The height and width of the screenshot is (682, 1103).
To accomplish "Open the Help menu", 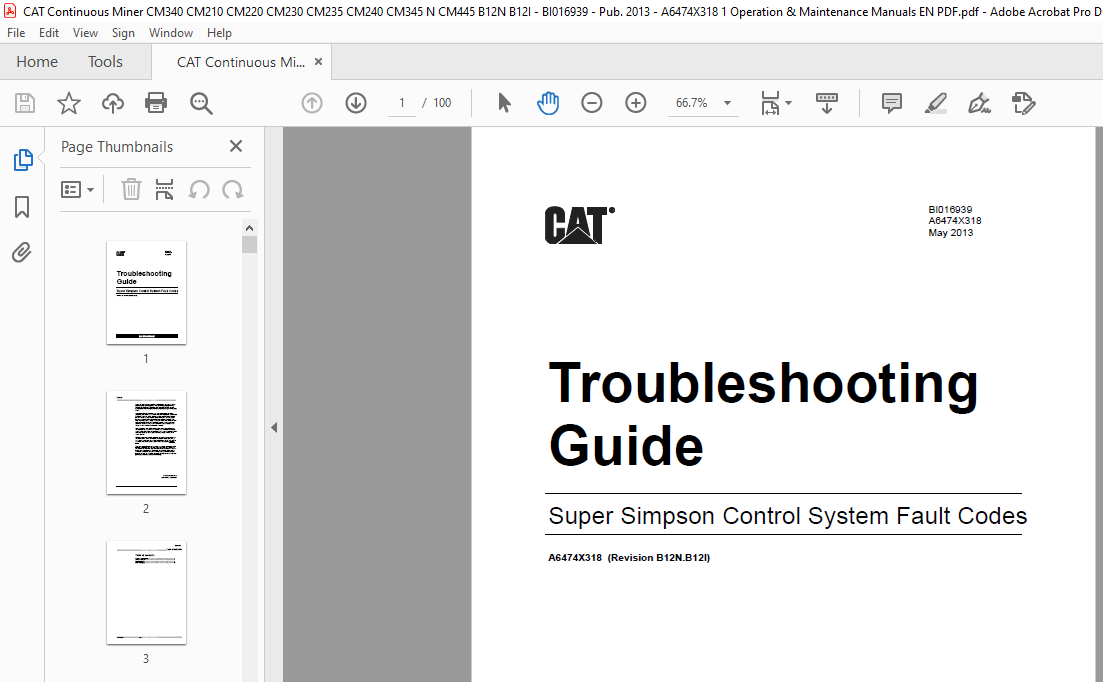I will tap(219, 33).
